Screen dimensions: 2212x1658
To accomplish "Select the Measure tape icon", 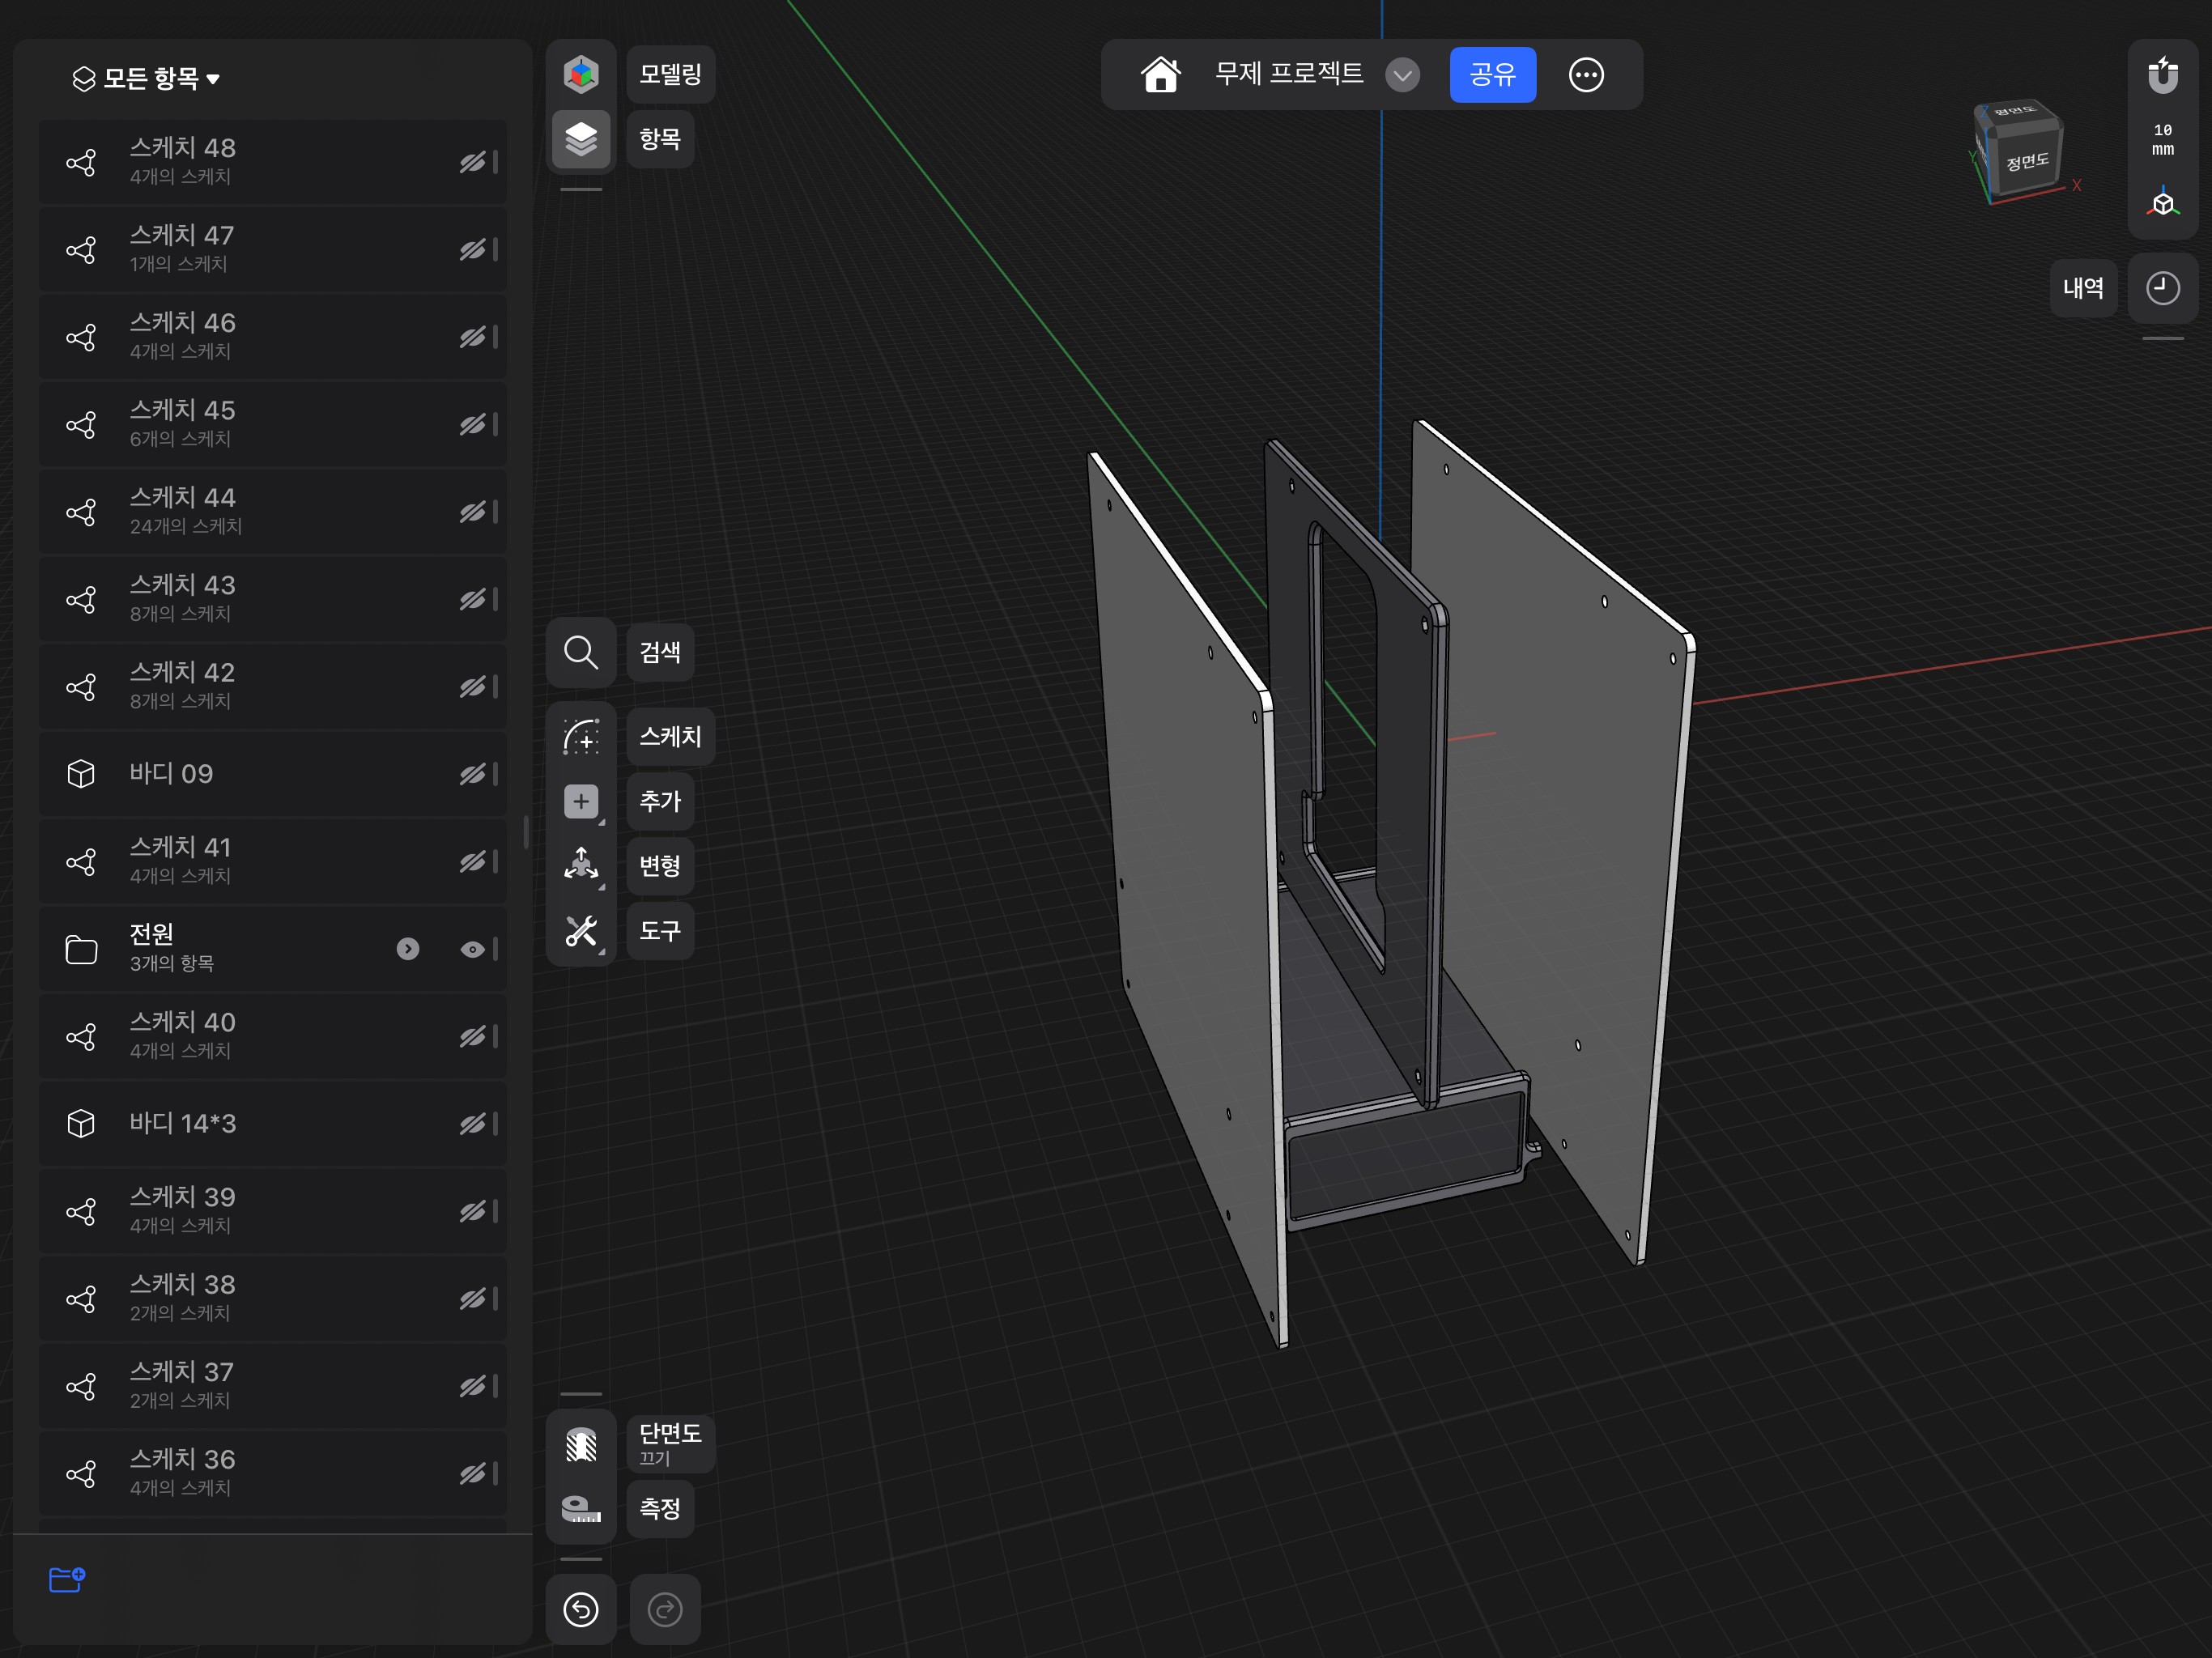I will [581, 1508].
